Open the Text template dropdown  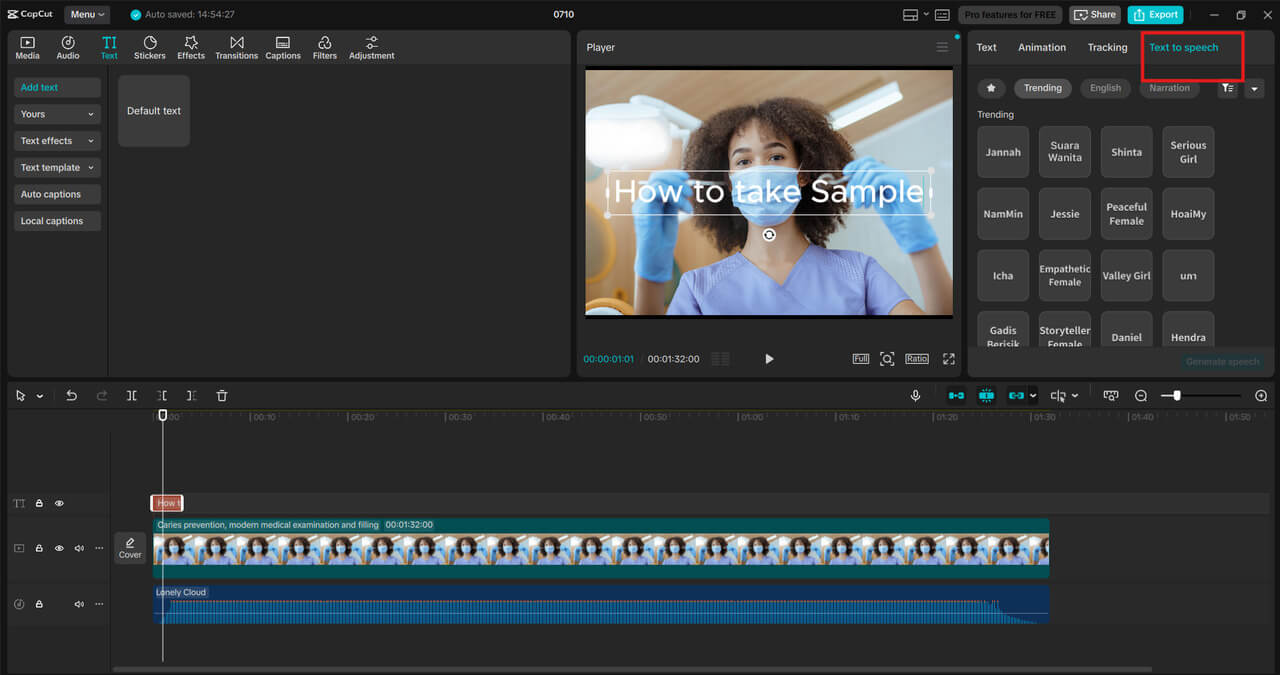point(56,167)
